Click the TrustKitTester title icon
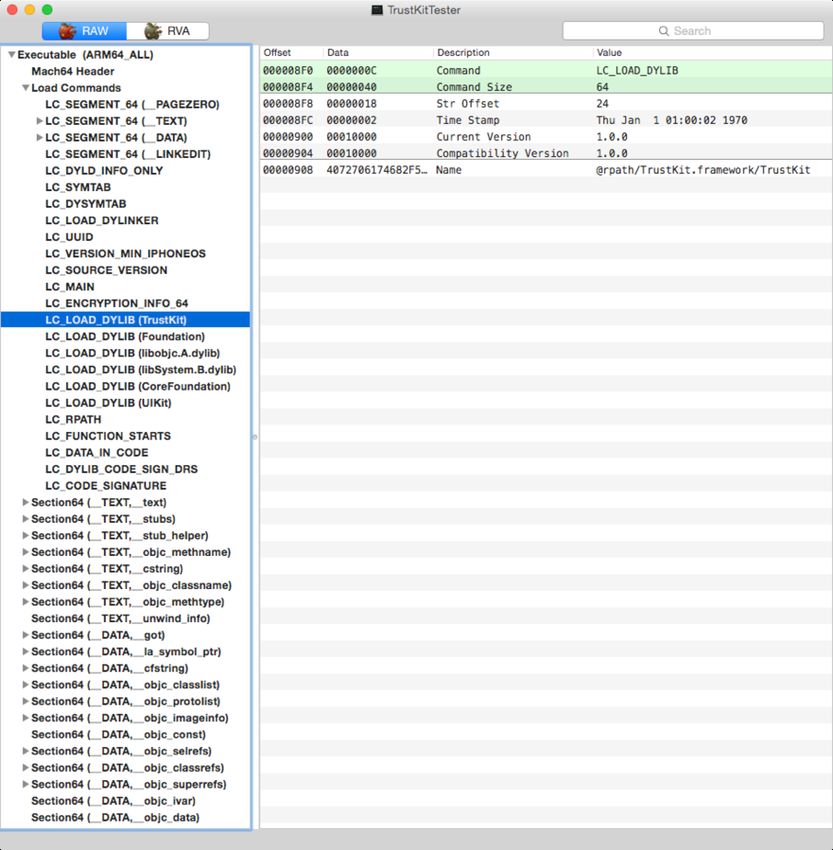The height and width of the screenshot is (850, 833). [x=377, y=10]
